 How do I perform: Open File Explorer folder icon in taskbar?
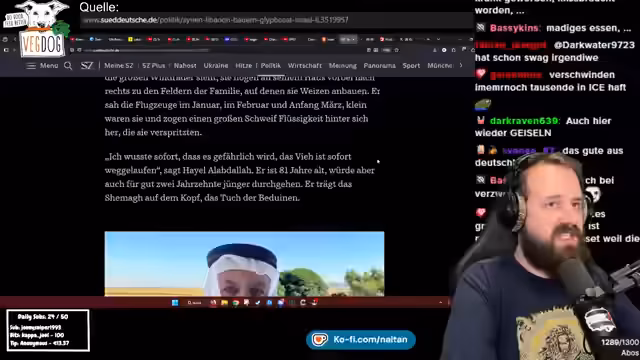[224, 302]
